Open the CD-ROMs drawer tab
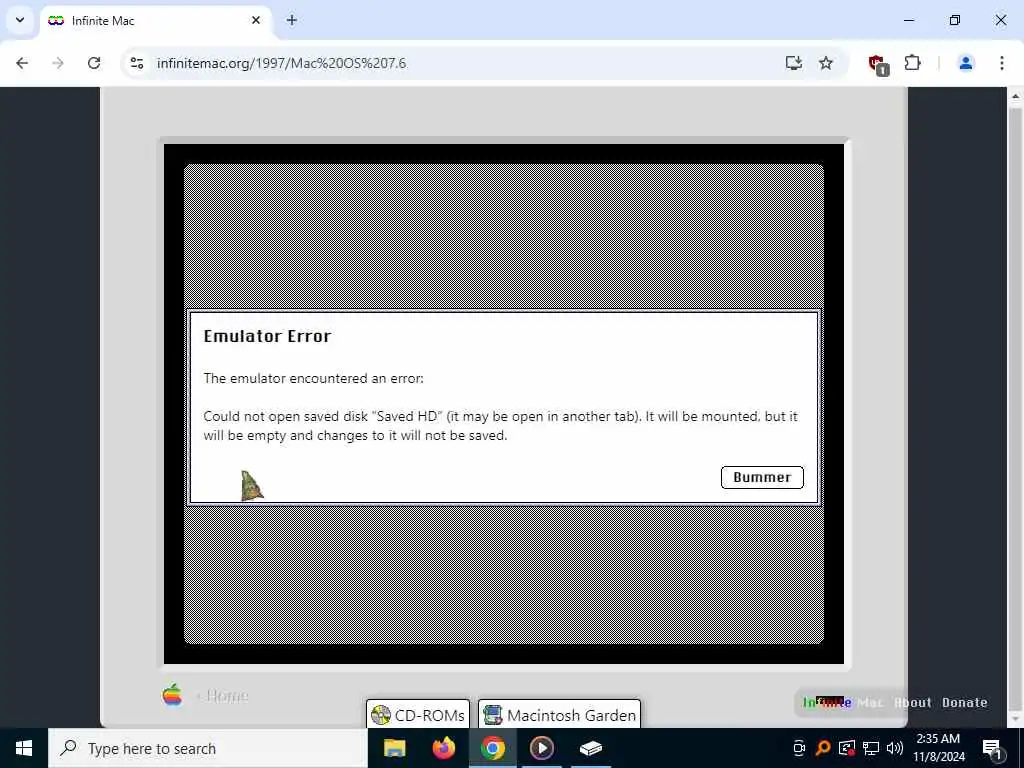The image size is (1024, 768). point(418,715)
